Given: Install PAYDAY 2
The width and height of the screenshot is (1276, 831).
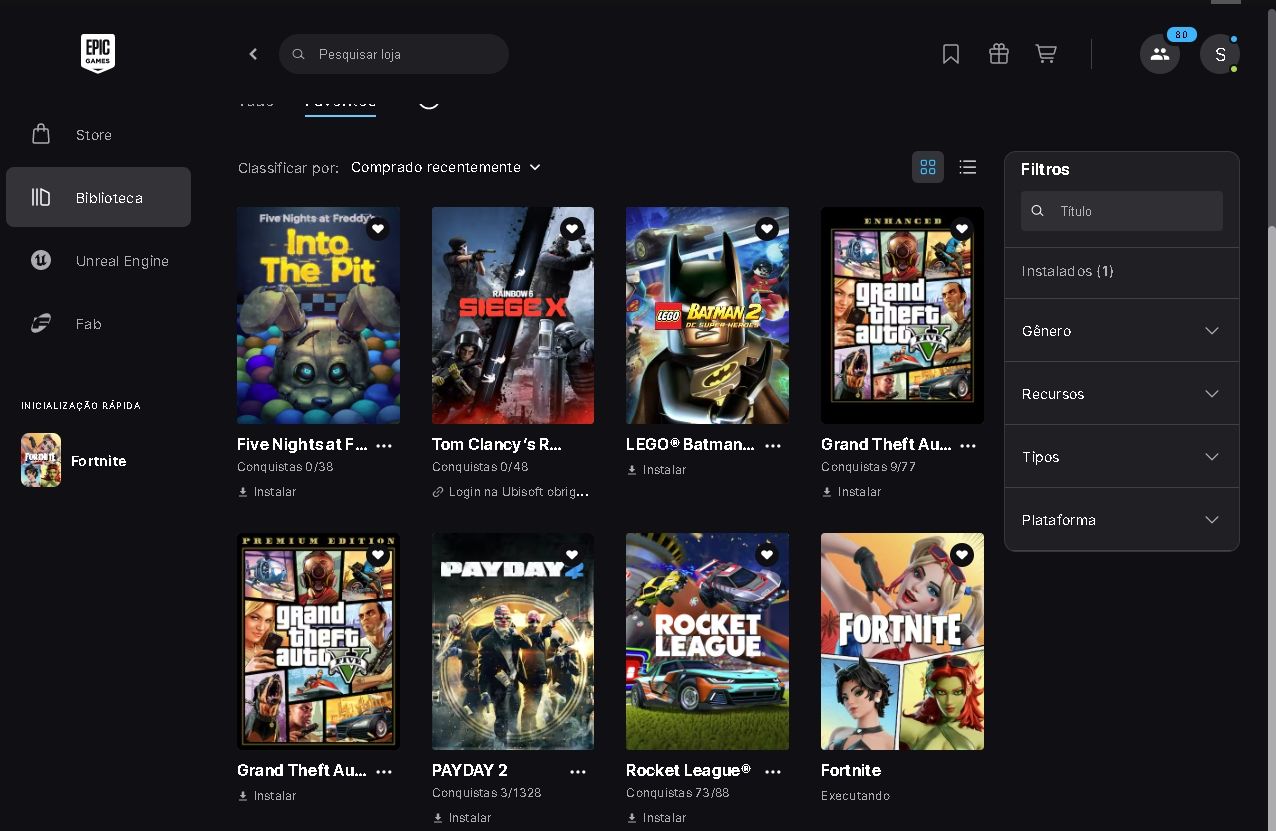Looking at the screenshot, I should tap(462, 818).
